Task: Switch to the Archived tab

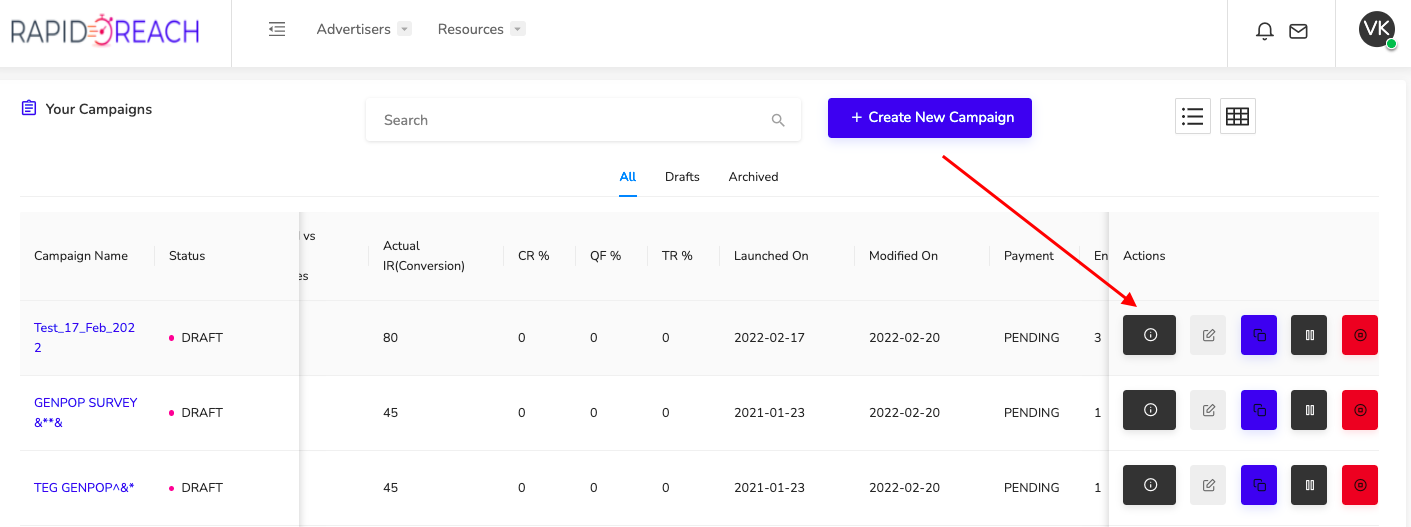Action: pos(753,176)
